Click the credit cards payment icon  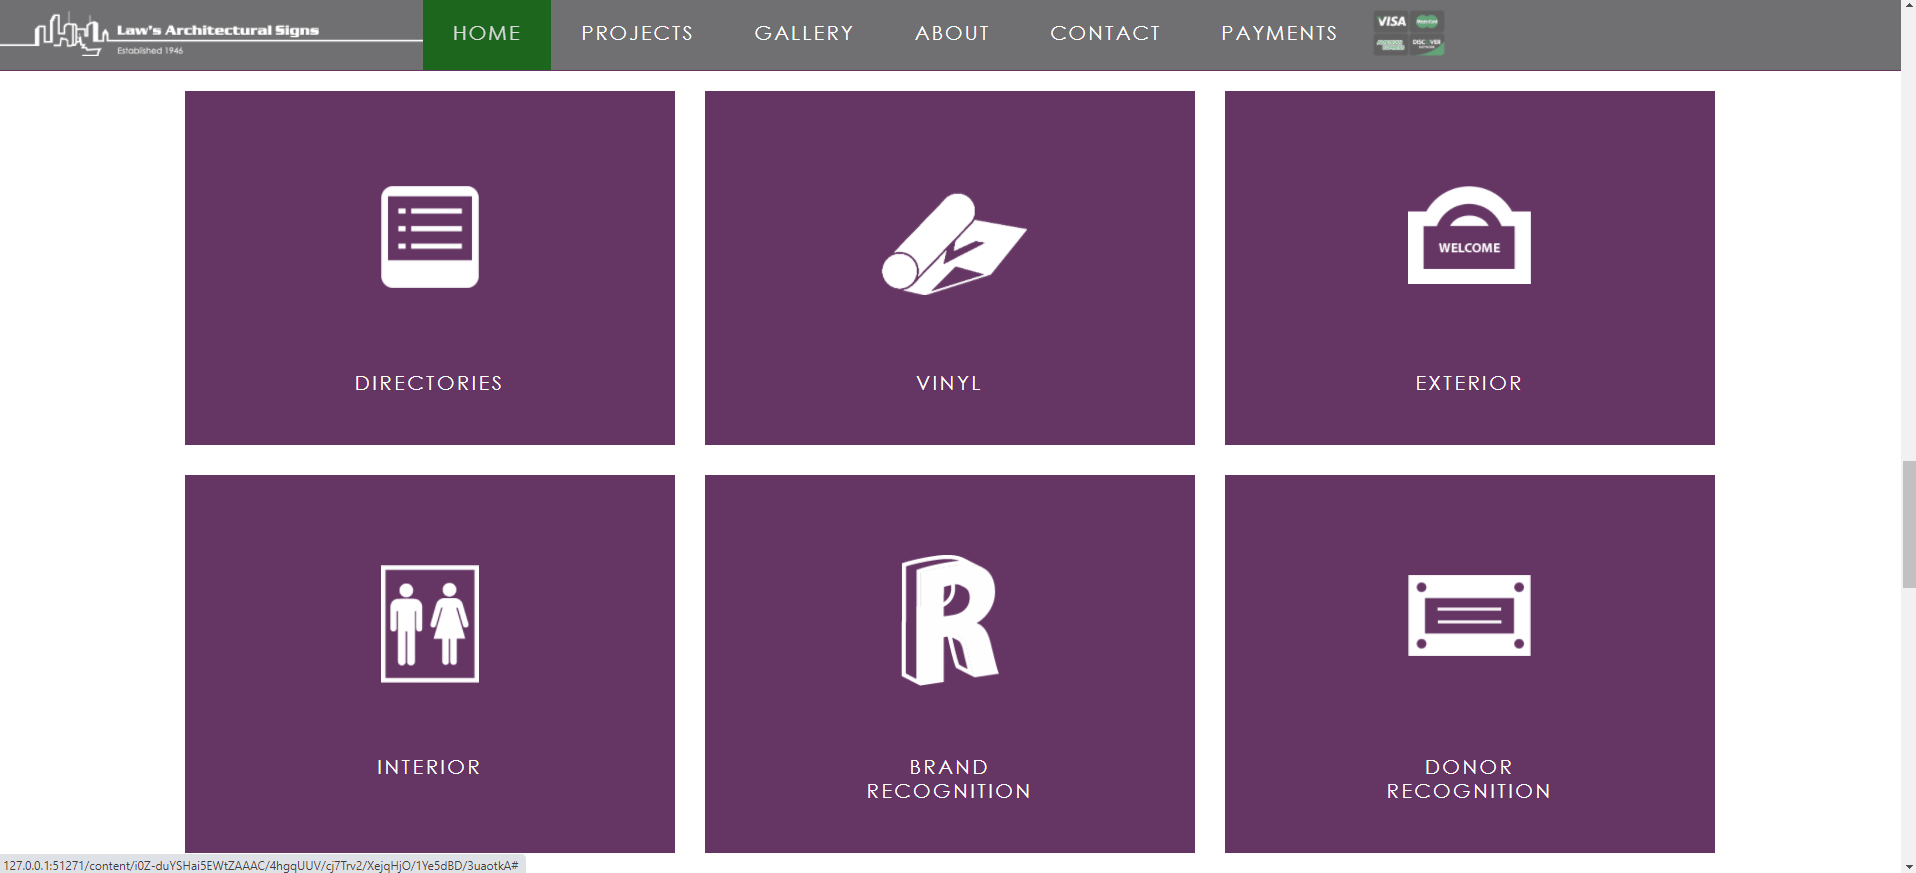point(1409,33)
